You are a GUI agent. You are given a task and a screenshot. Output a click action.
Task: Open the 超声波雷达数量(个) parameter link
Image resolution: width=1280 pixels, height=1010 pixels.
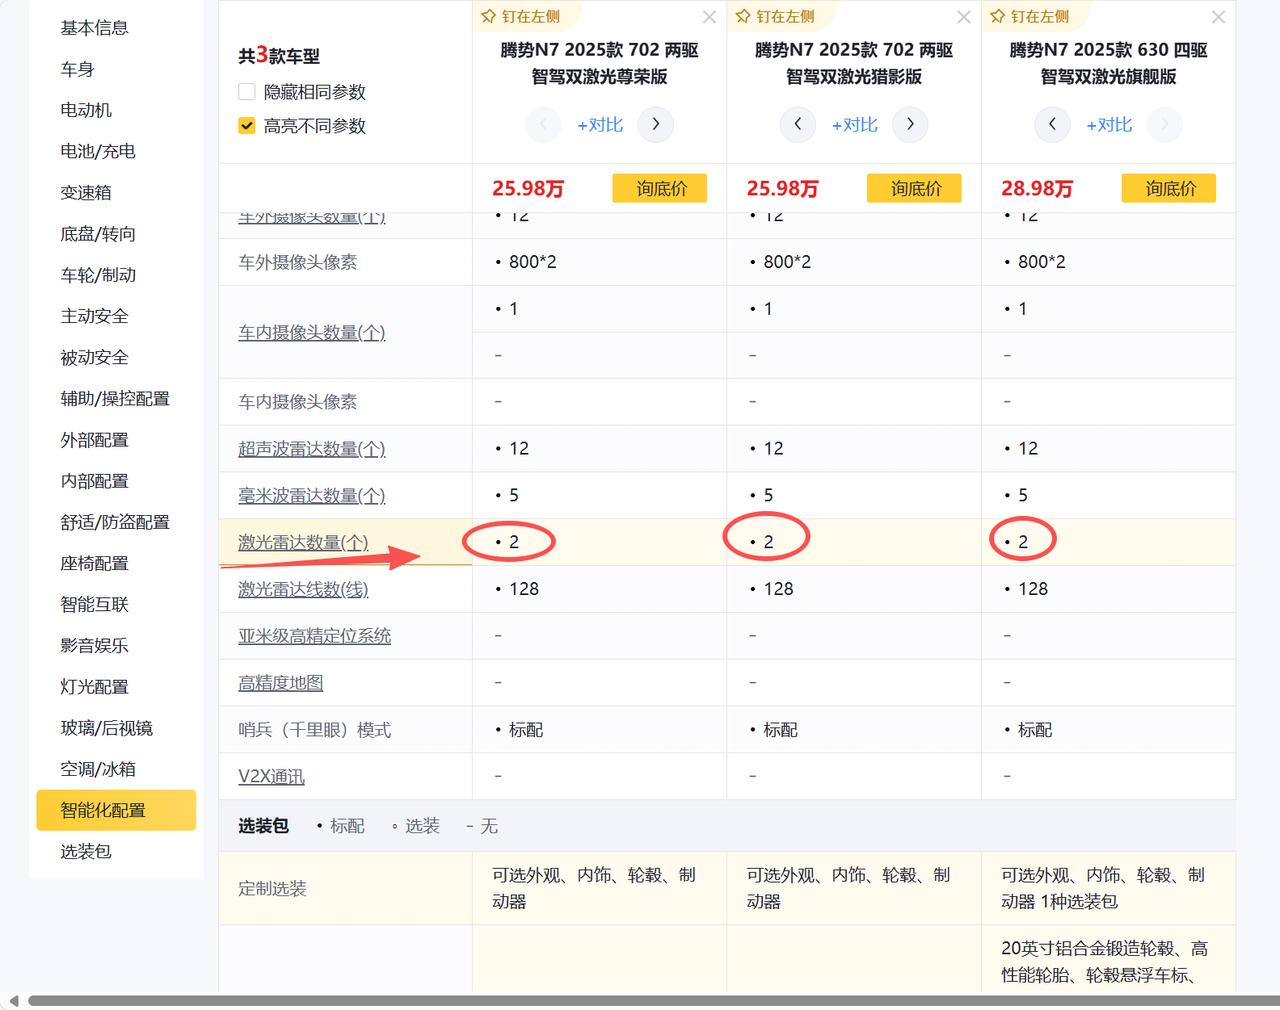click(312, 449)
